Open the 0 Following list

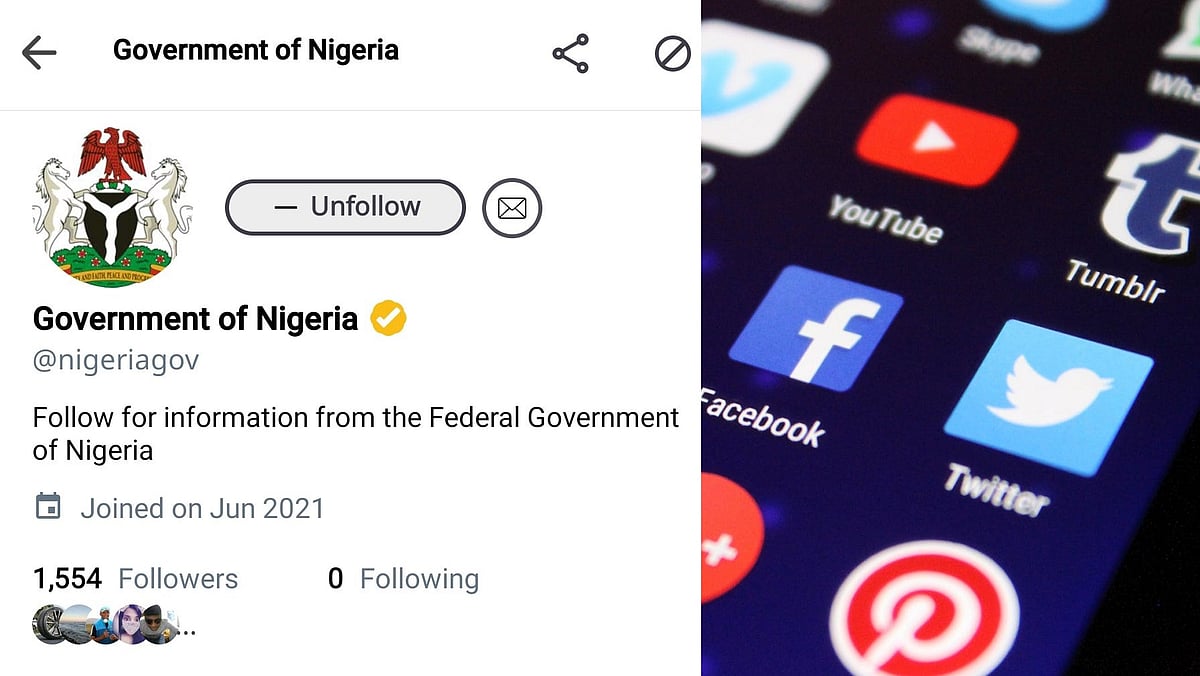404,579
